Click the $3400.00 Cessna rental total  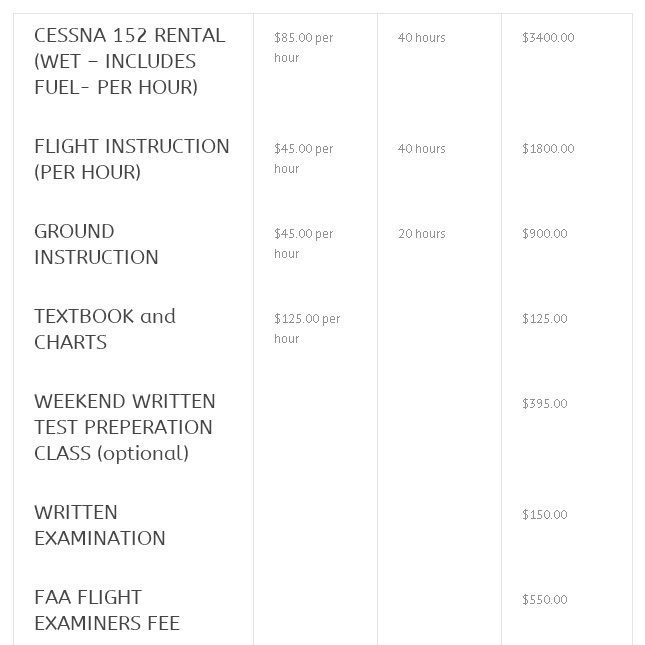[x=548, y=37]
